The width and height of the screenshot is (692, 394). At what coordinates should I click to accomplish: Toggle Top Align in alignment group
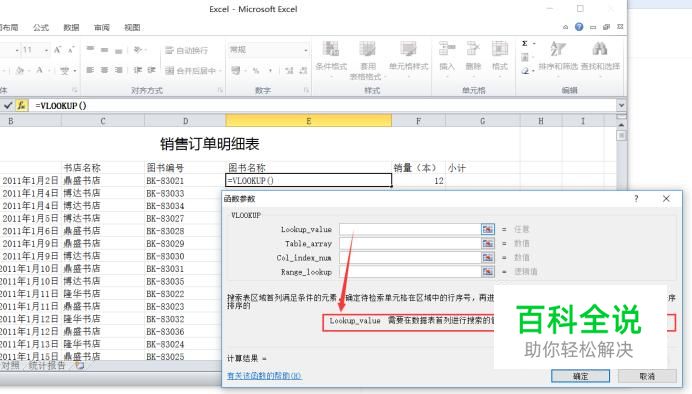click(x=90, y=49)
